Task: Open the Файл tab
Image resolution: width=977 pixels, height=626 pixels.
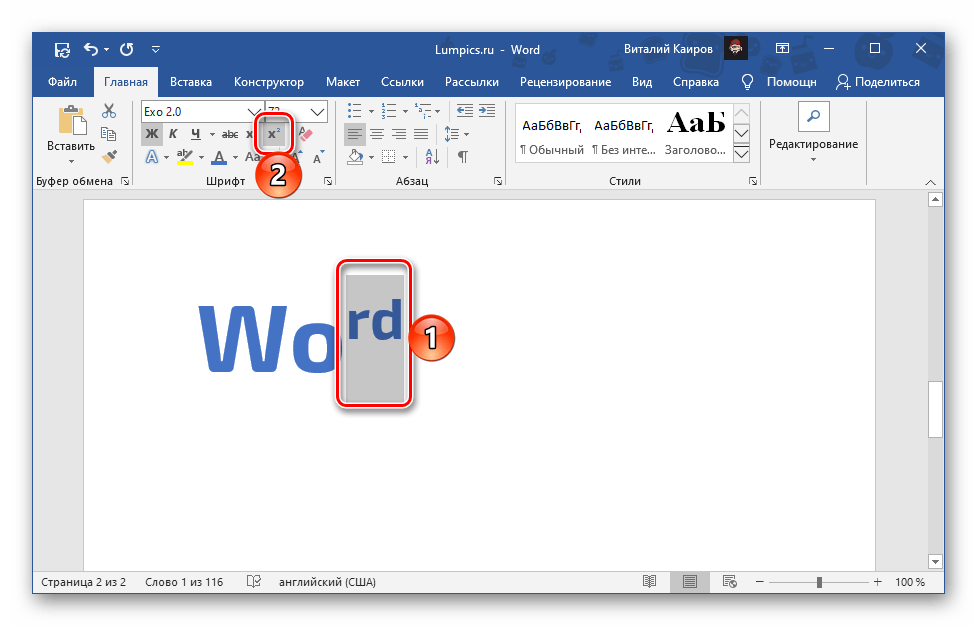Action: (62, 82)
